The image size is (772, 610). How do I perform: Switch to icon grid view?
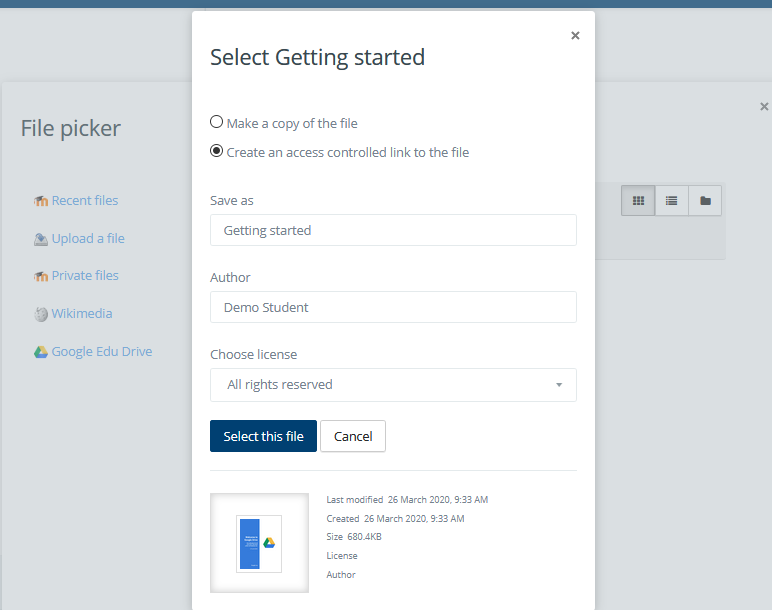(638, 201)
